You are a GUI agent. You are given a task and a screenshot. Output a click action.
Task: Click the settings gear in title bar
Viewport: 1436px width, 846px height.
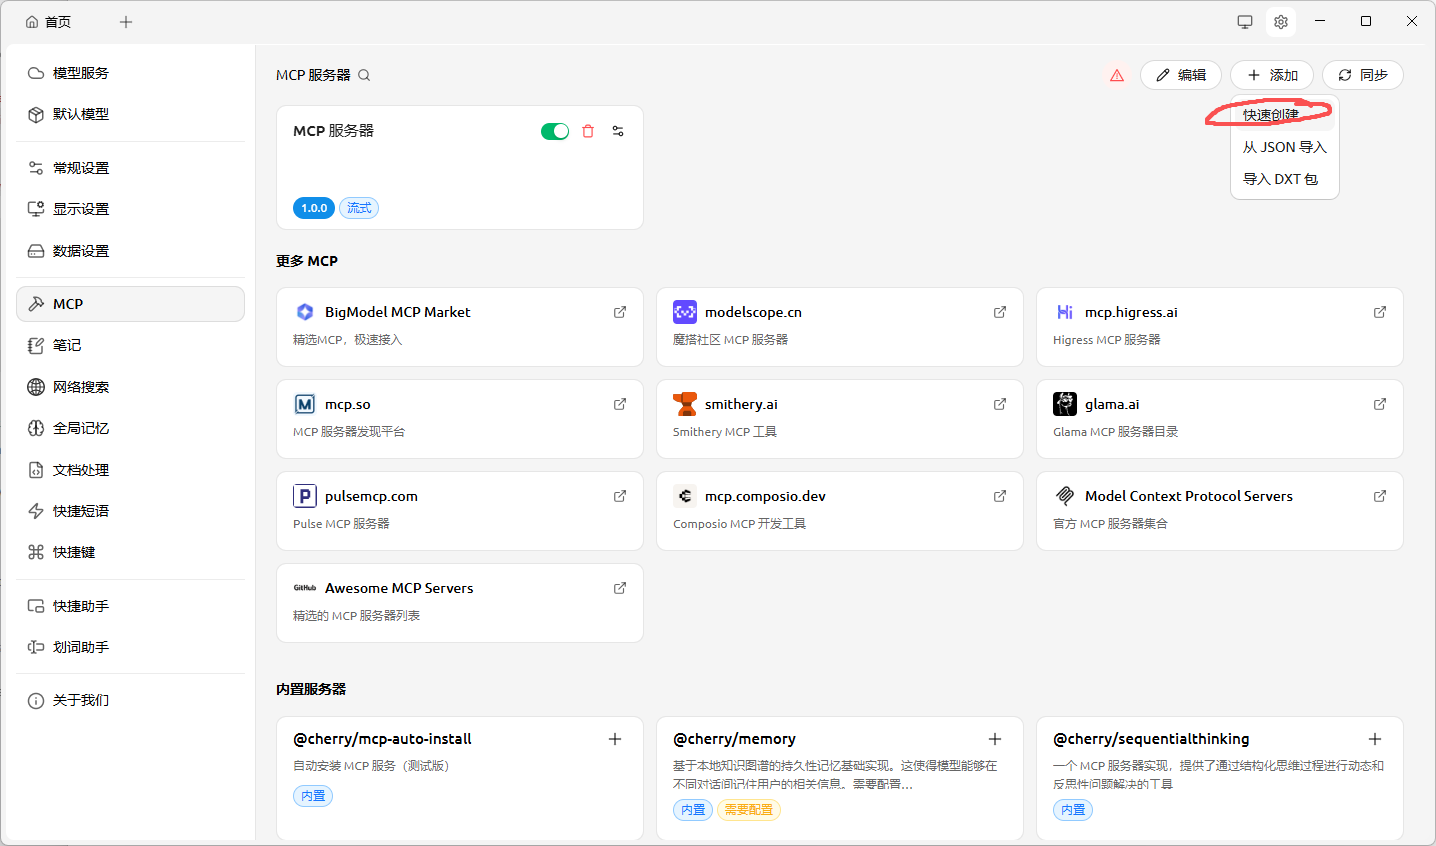[x=1281, y=22]
